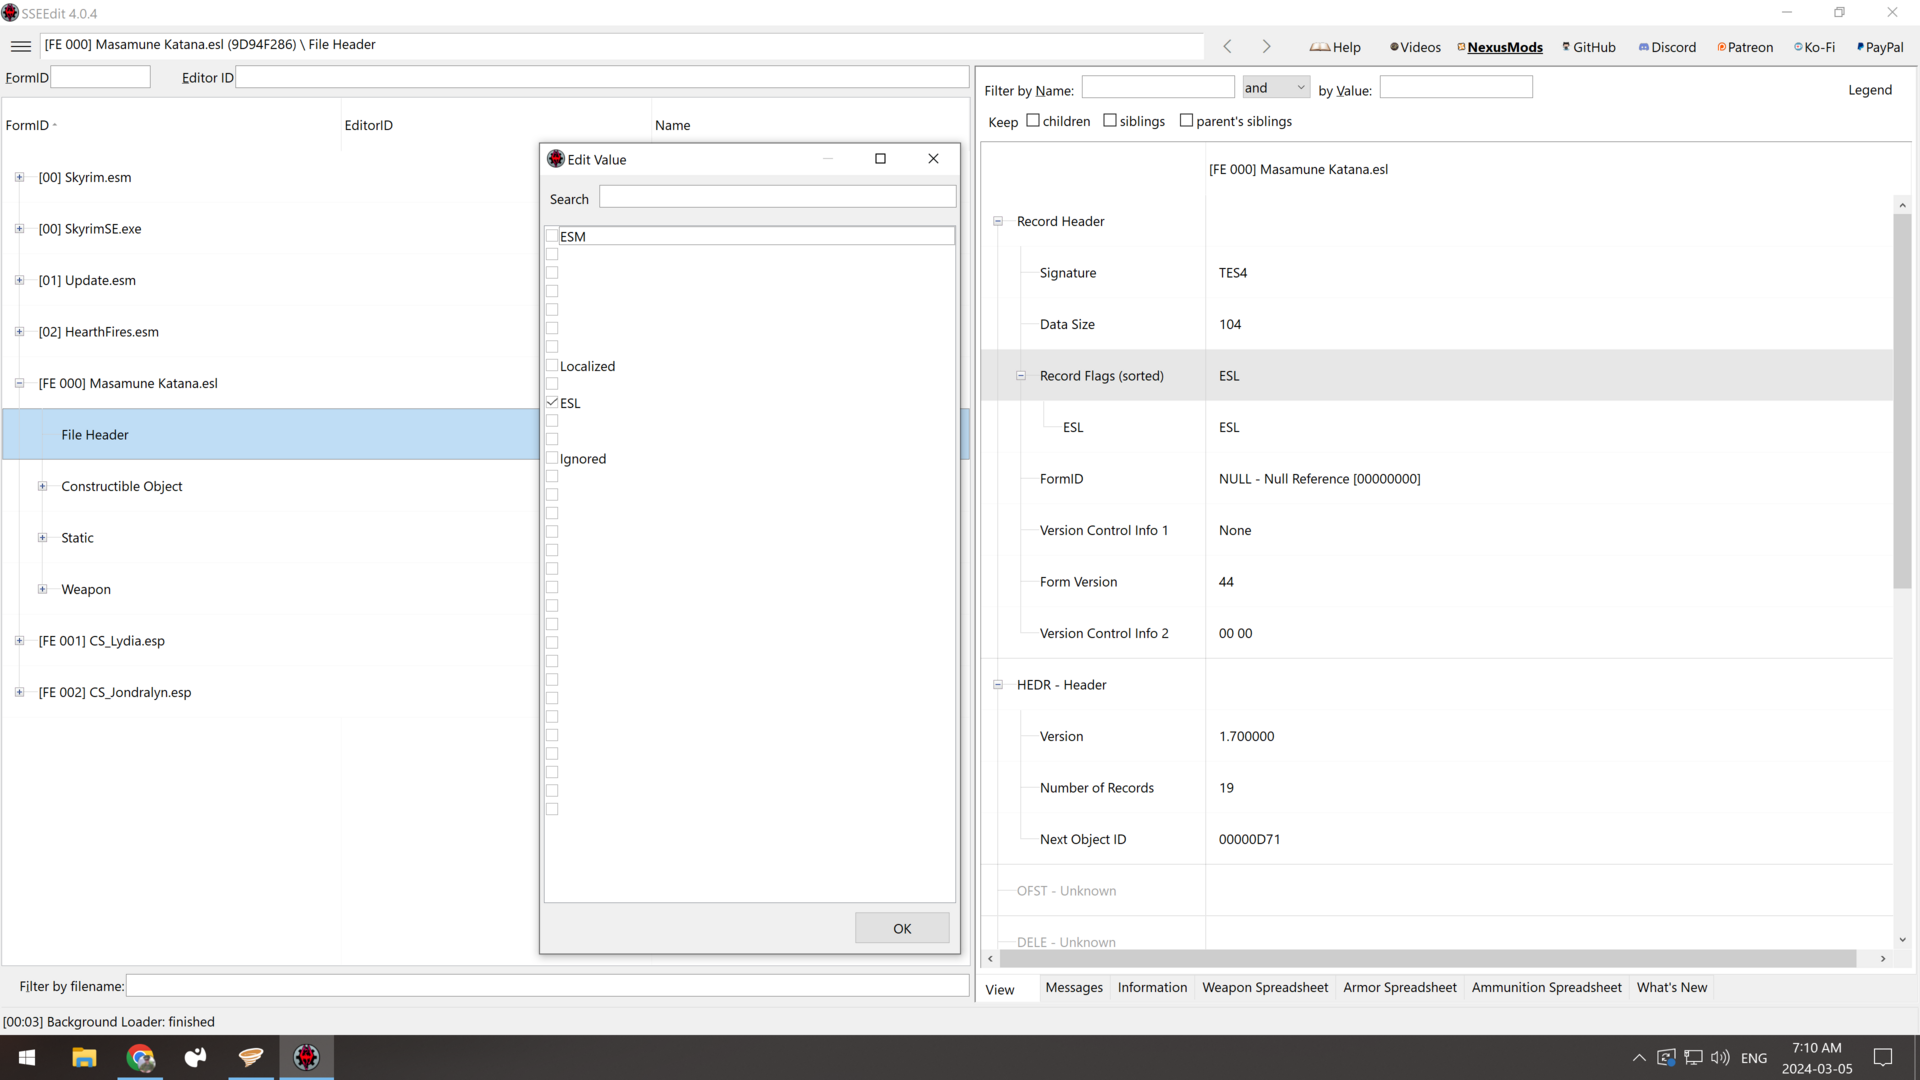Open the NexusMods link
Image resolution: width=1920 pixels, height=1080 pixels.
tap(1500, 47)
